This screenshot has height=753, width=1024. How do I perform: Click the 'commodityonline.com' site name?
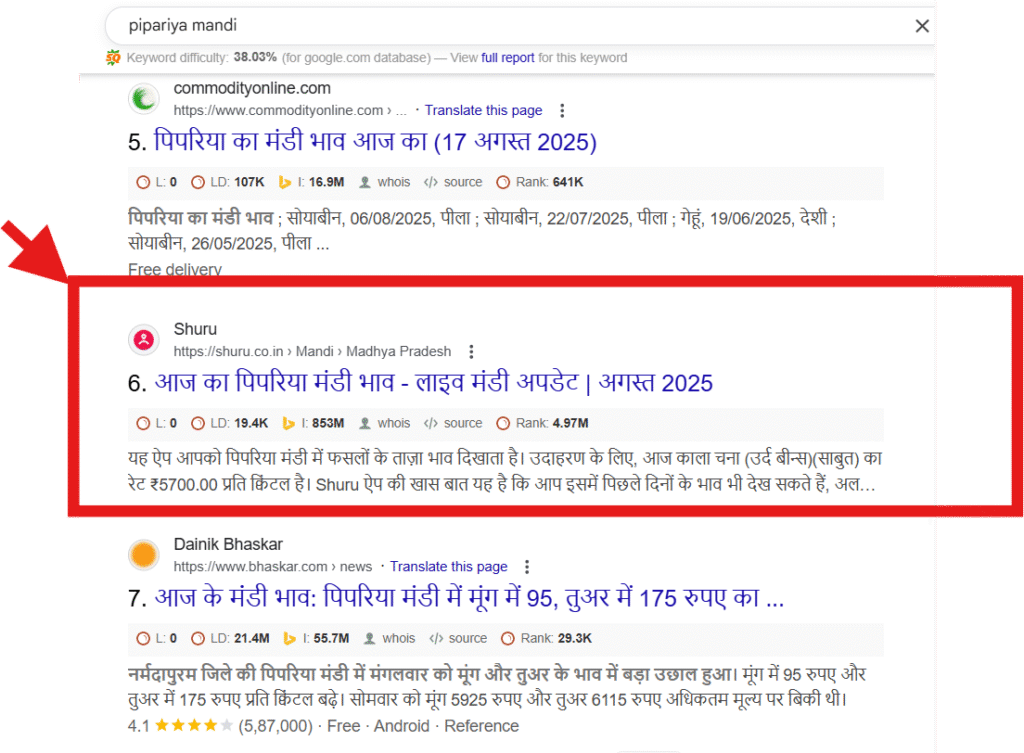[252, 88]
